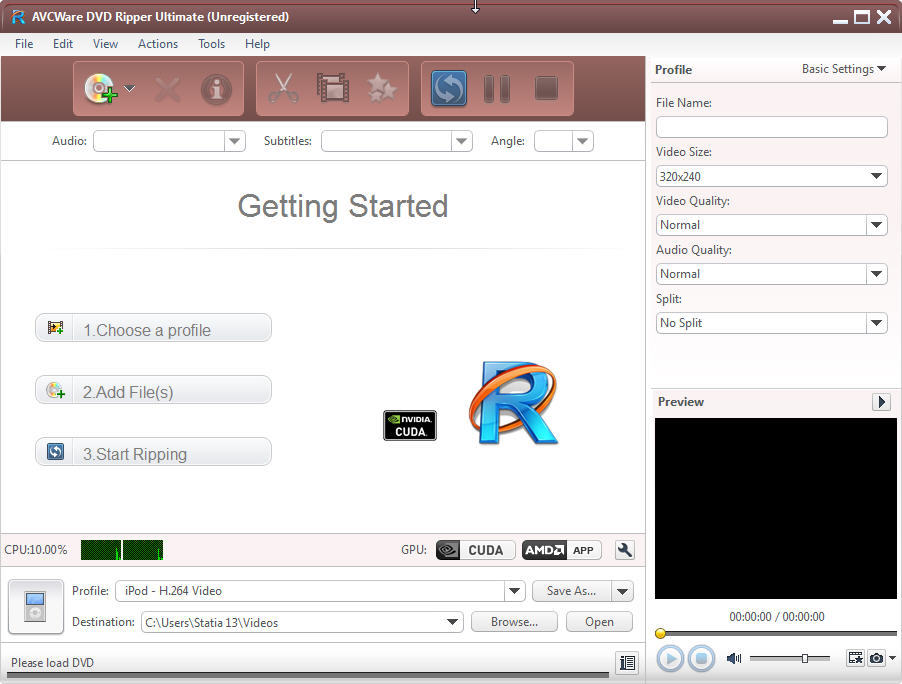Open the Save As dropdown arrow
902x684 pixels.
[622, 591]
